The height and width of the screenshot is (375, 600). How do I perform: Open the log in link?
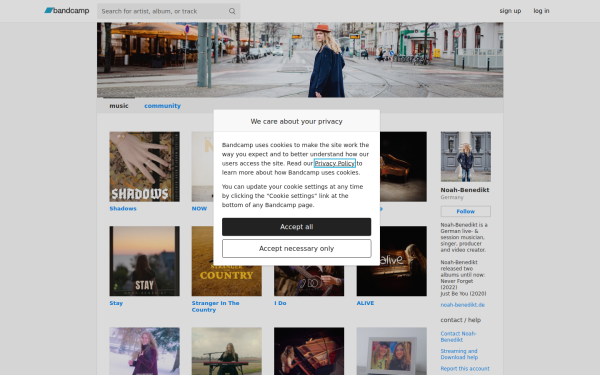541,11
